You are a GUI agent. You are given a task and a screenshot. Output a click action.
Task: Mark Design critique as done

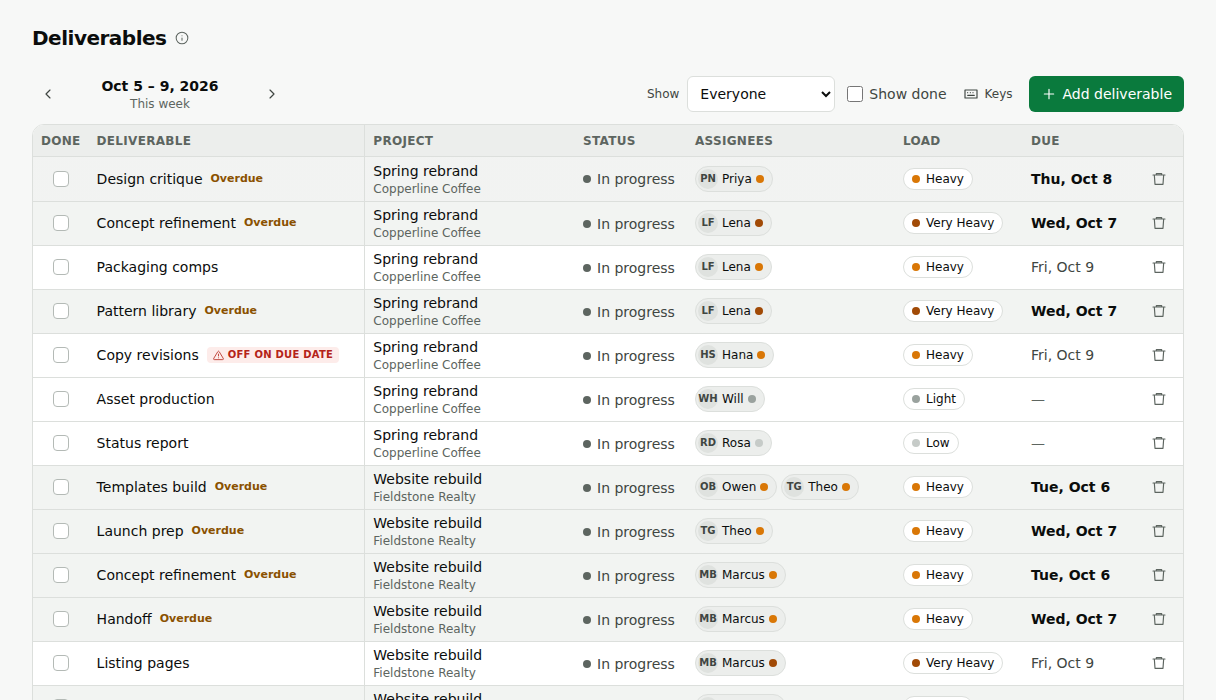61,179
